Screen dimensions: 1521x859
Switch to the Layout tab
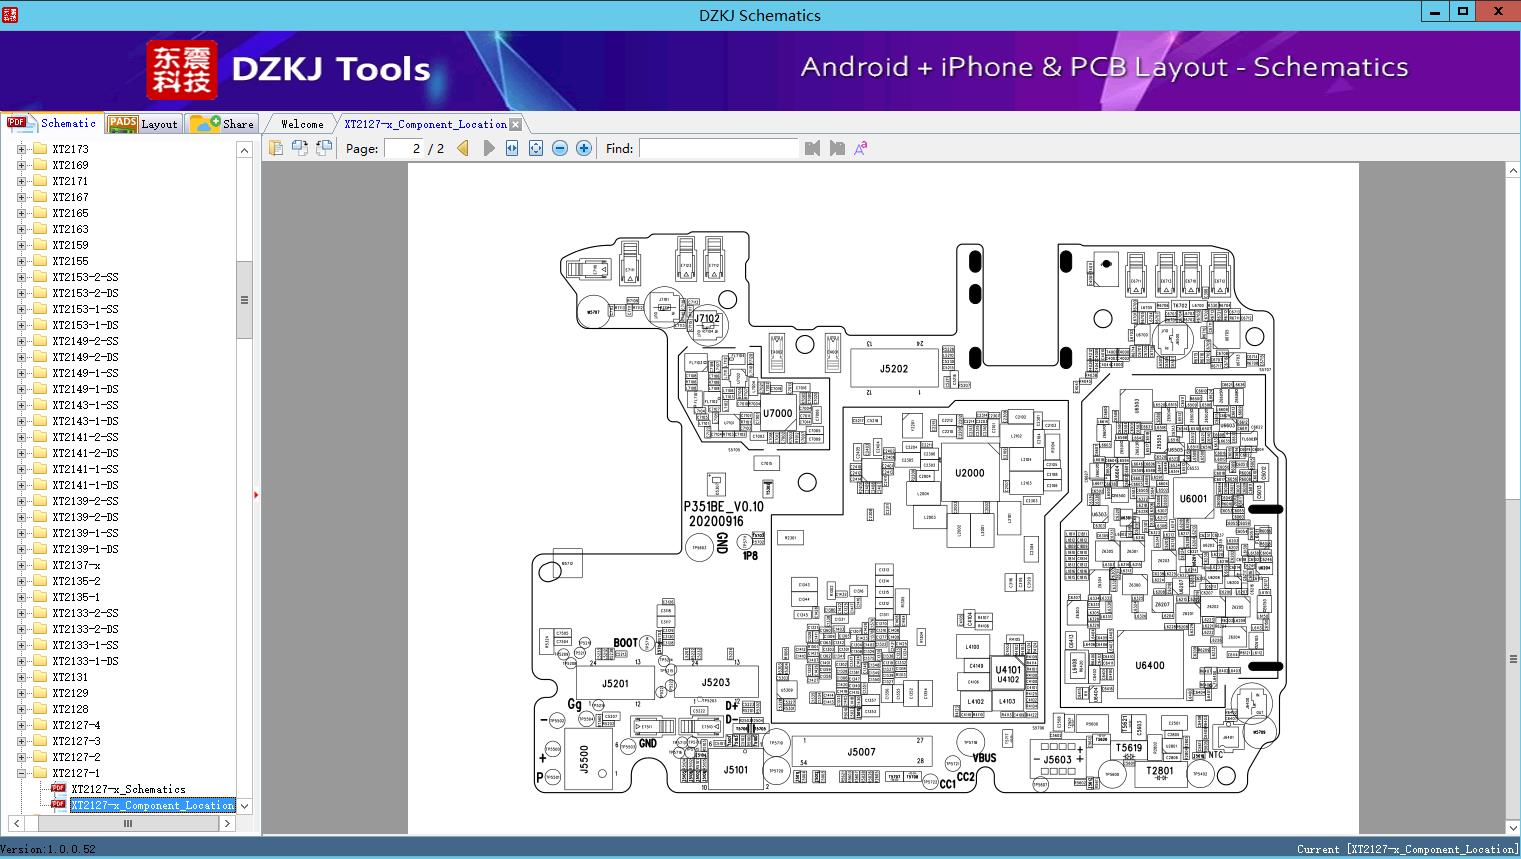point(143,124)
